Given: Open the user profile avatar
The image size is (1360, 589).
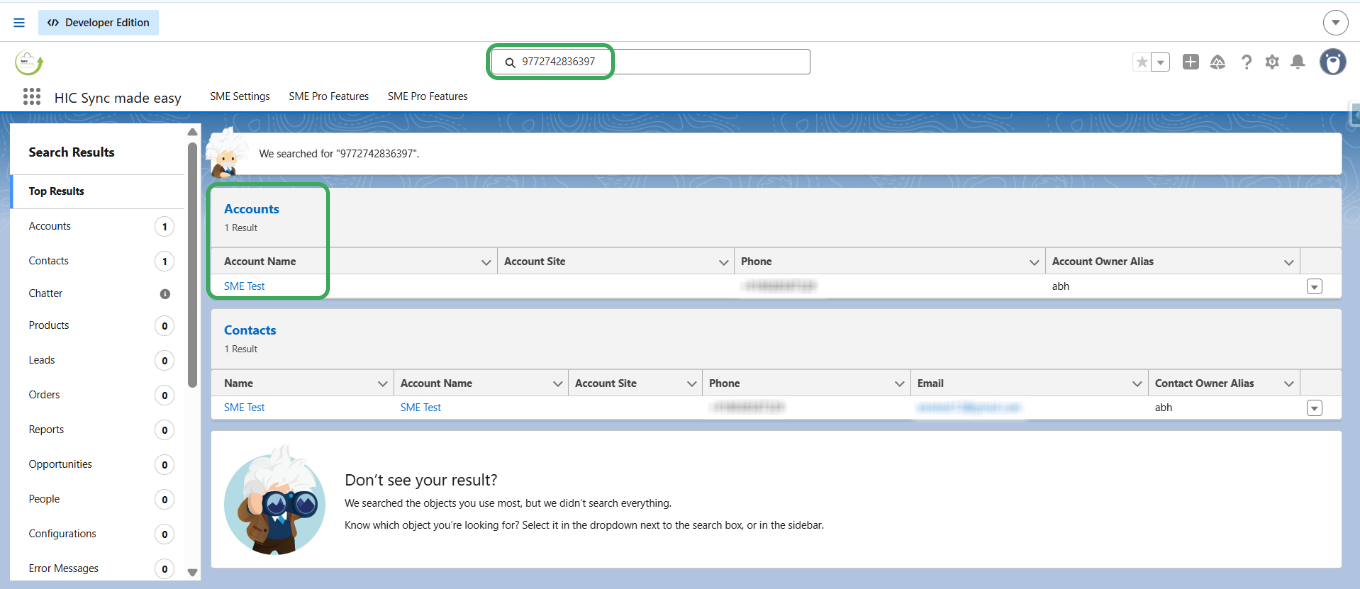Looking at the screenshot, I should point(1332,62).
